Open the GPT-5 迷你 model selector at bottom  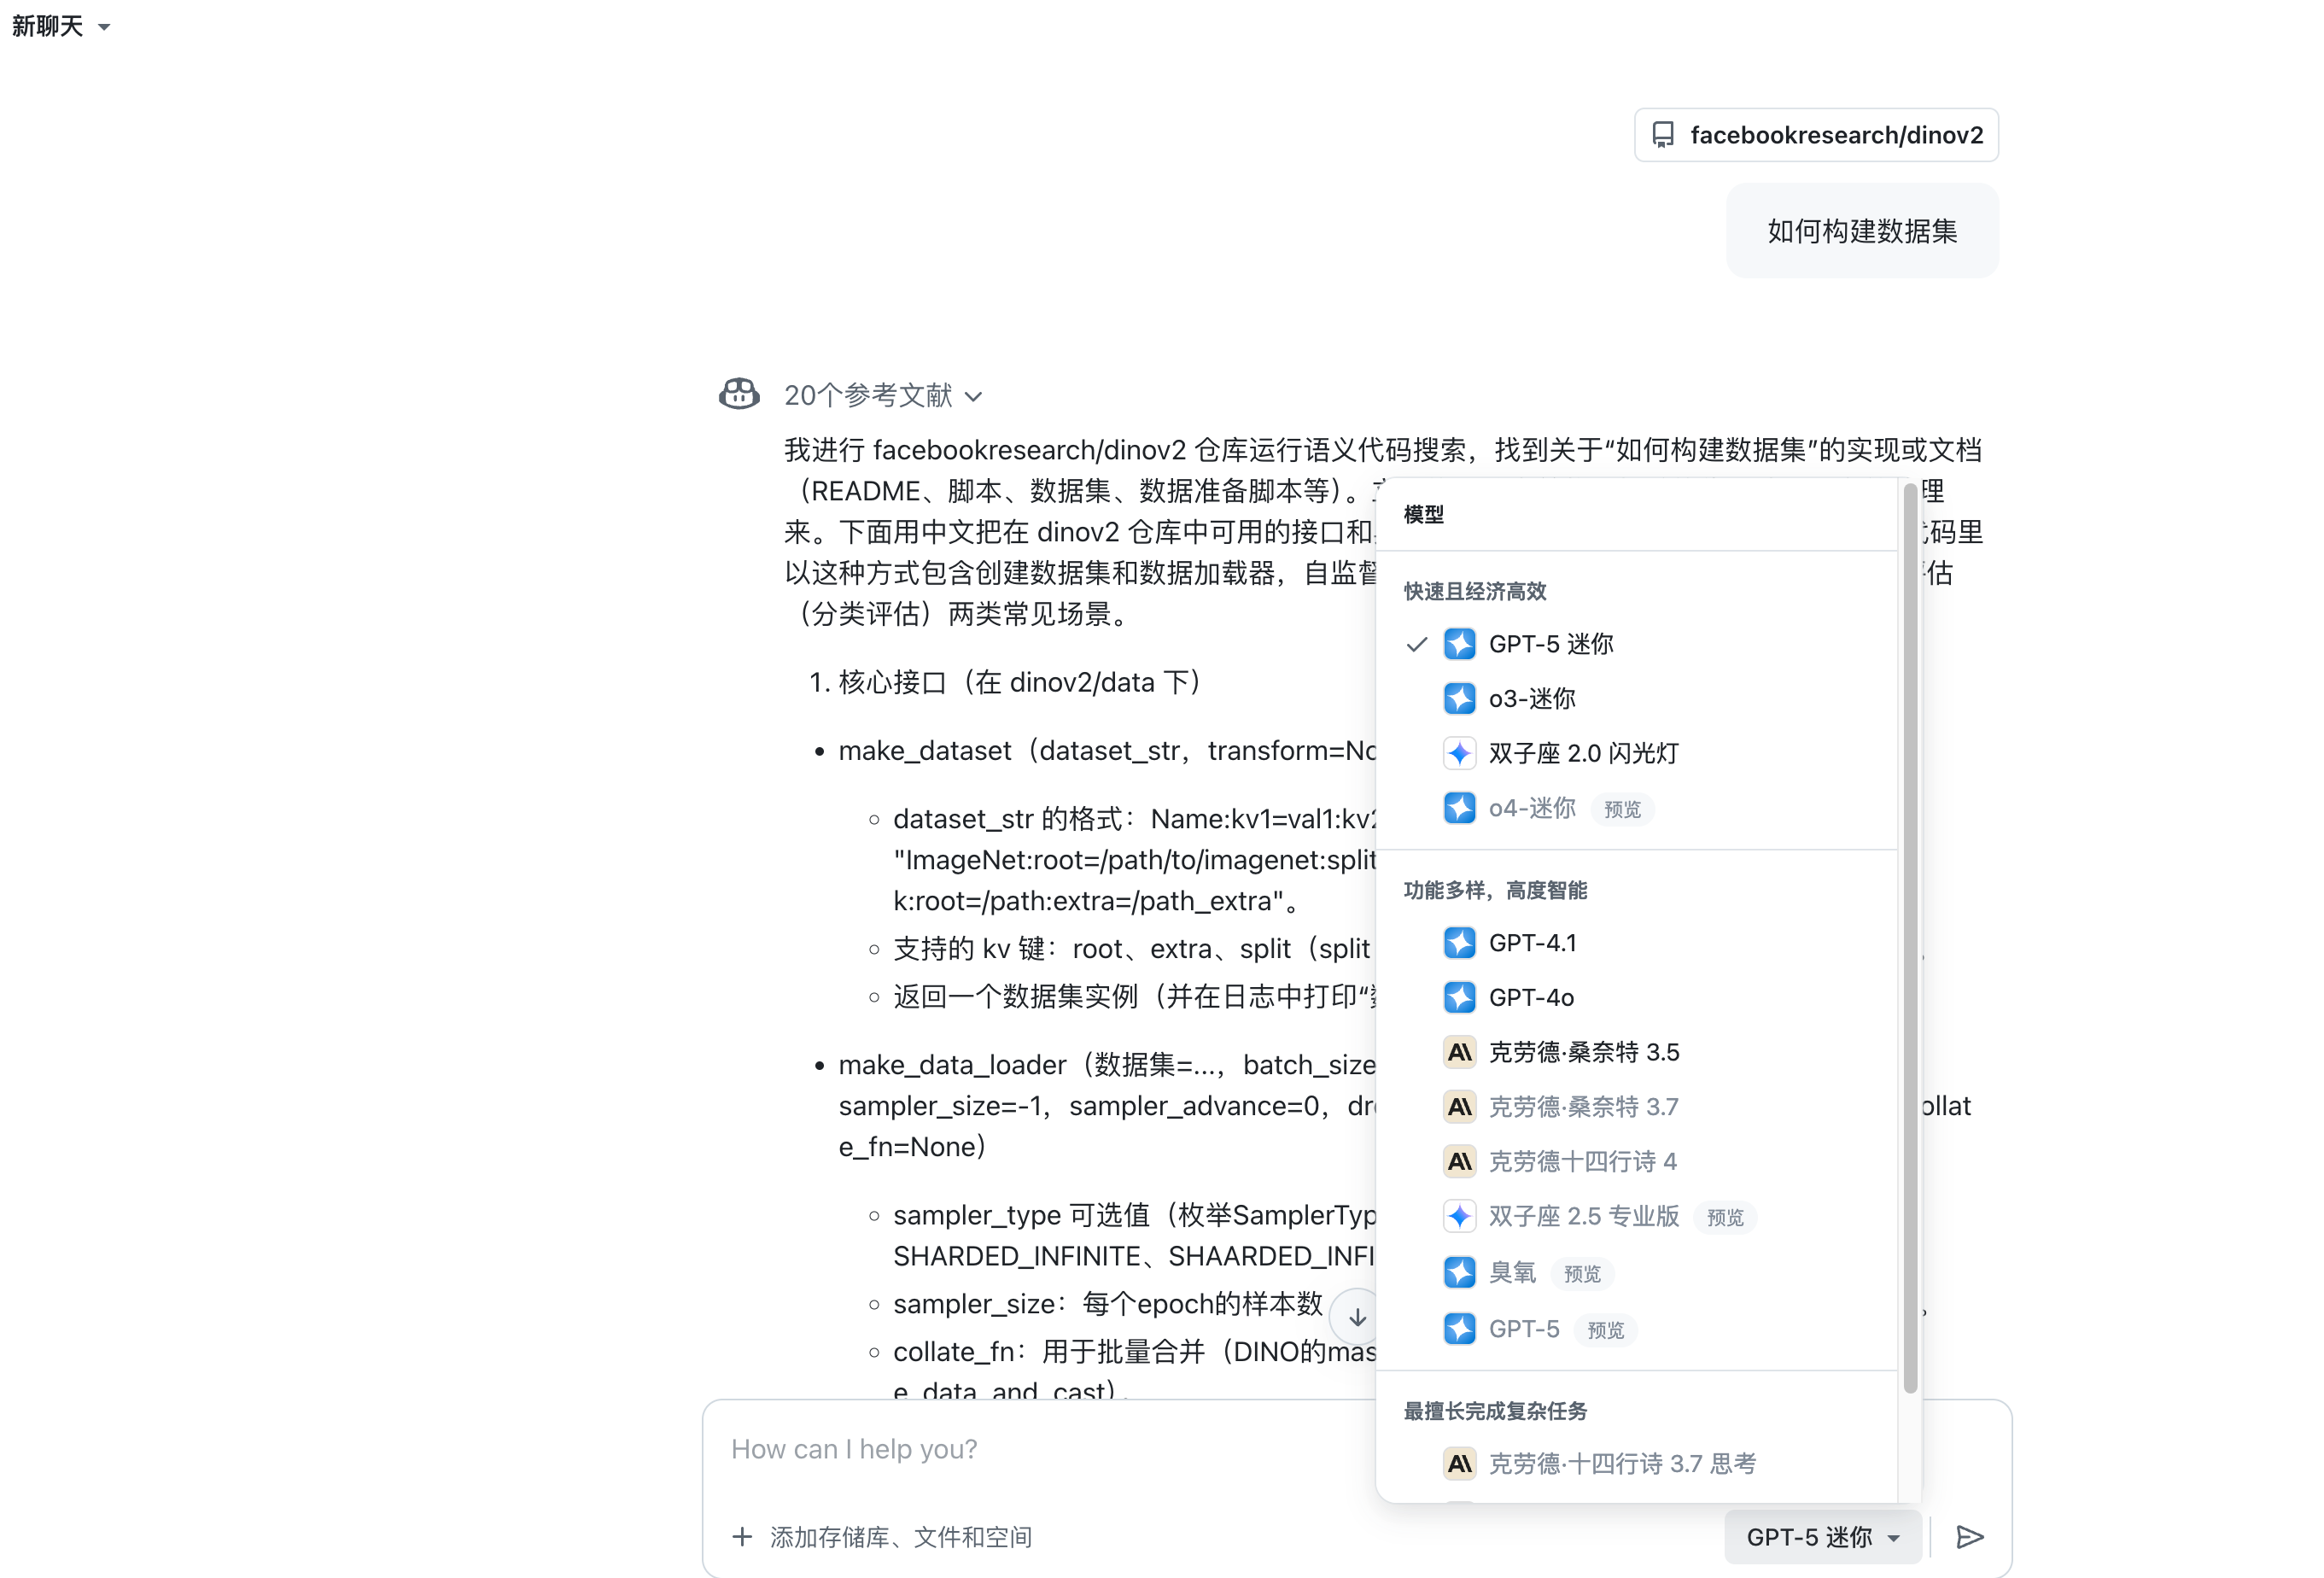(x=1821, y=1537)
